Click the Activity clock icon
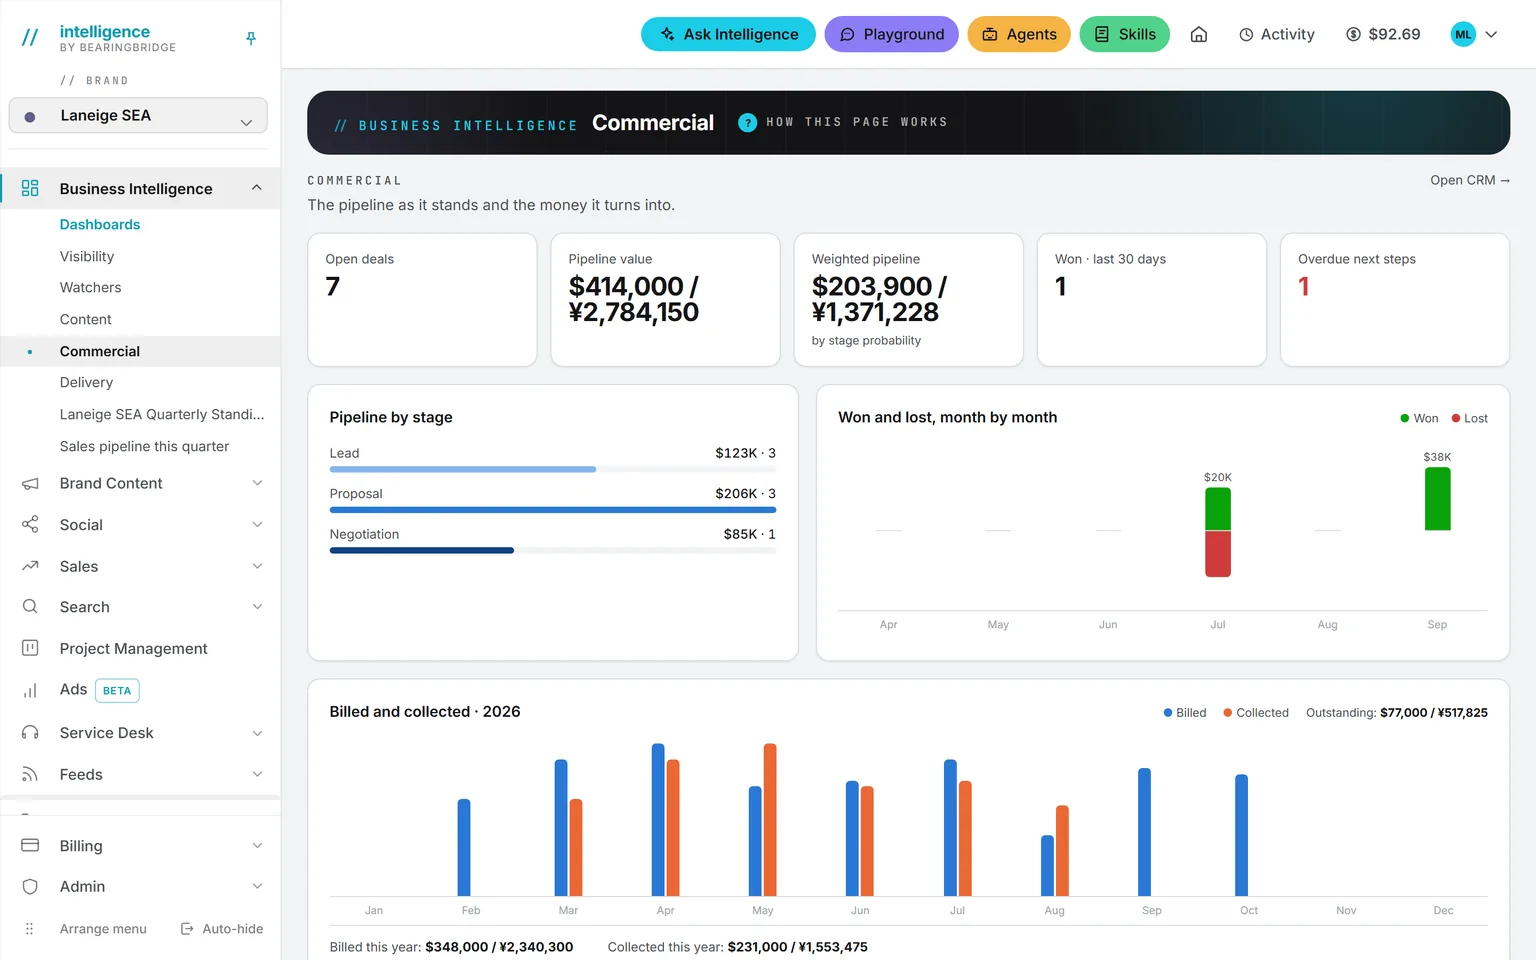 pos(1246,34)
